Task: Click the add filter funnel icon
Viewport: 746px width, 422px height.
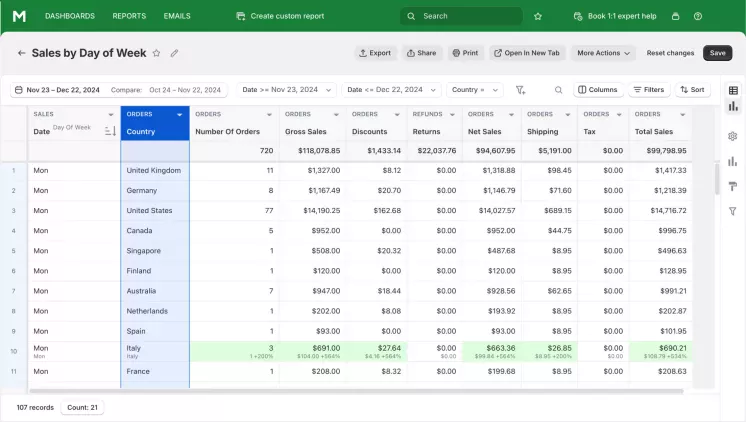Action: 520,90
